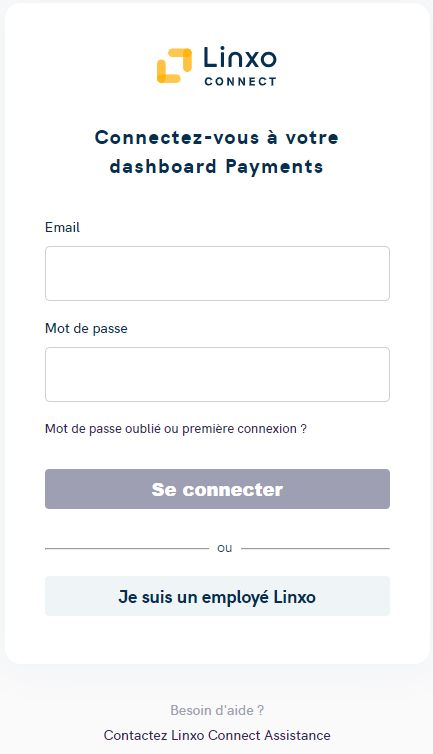433x754 pixels.
Task: Click the word 'première connexion' in help link
Action: 239,428
